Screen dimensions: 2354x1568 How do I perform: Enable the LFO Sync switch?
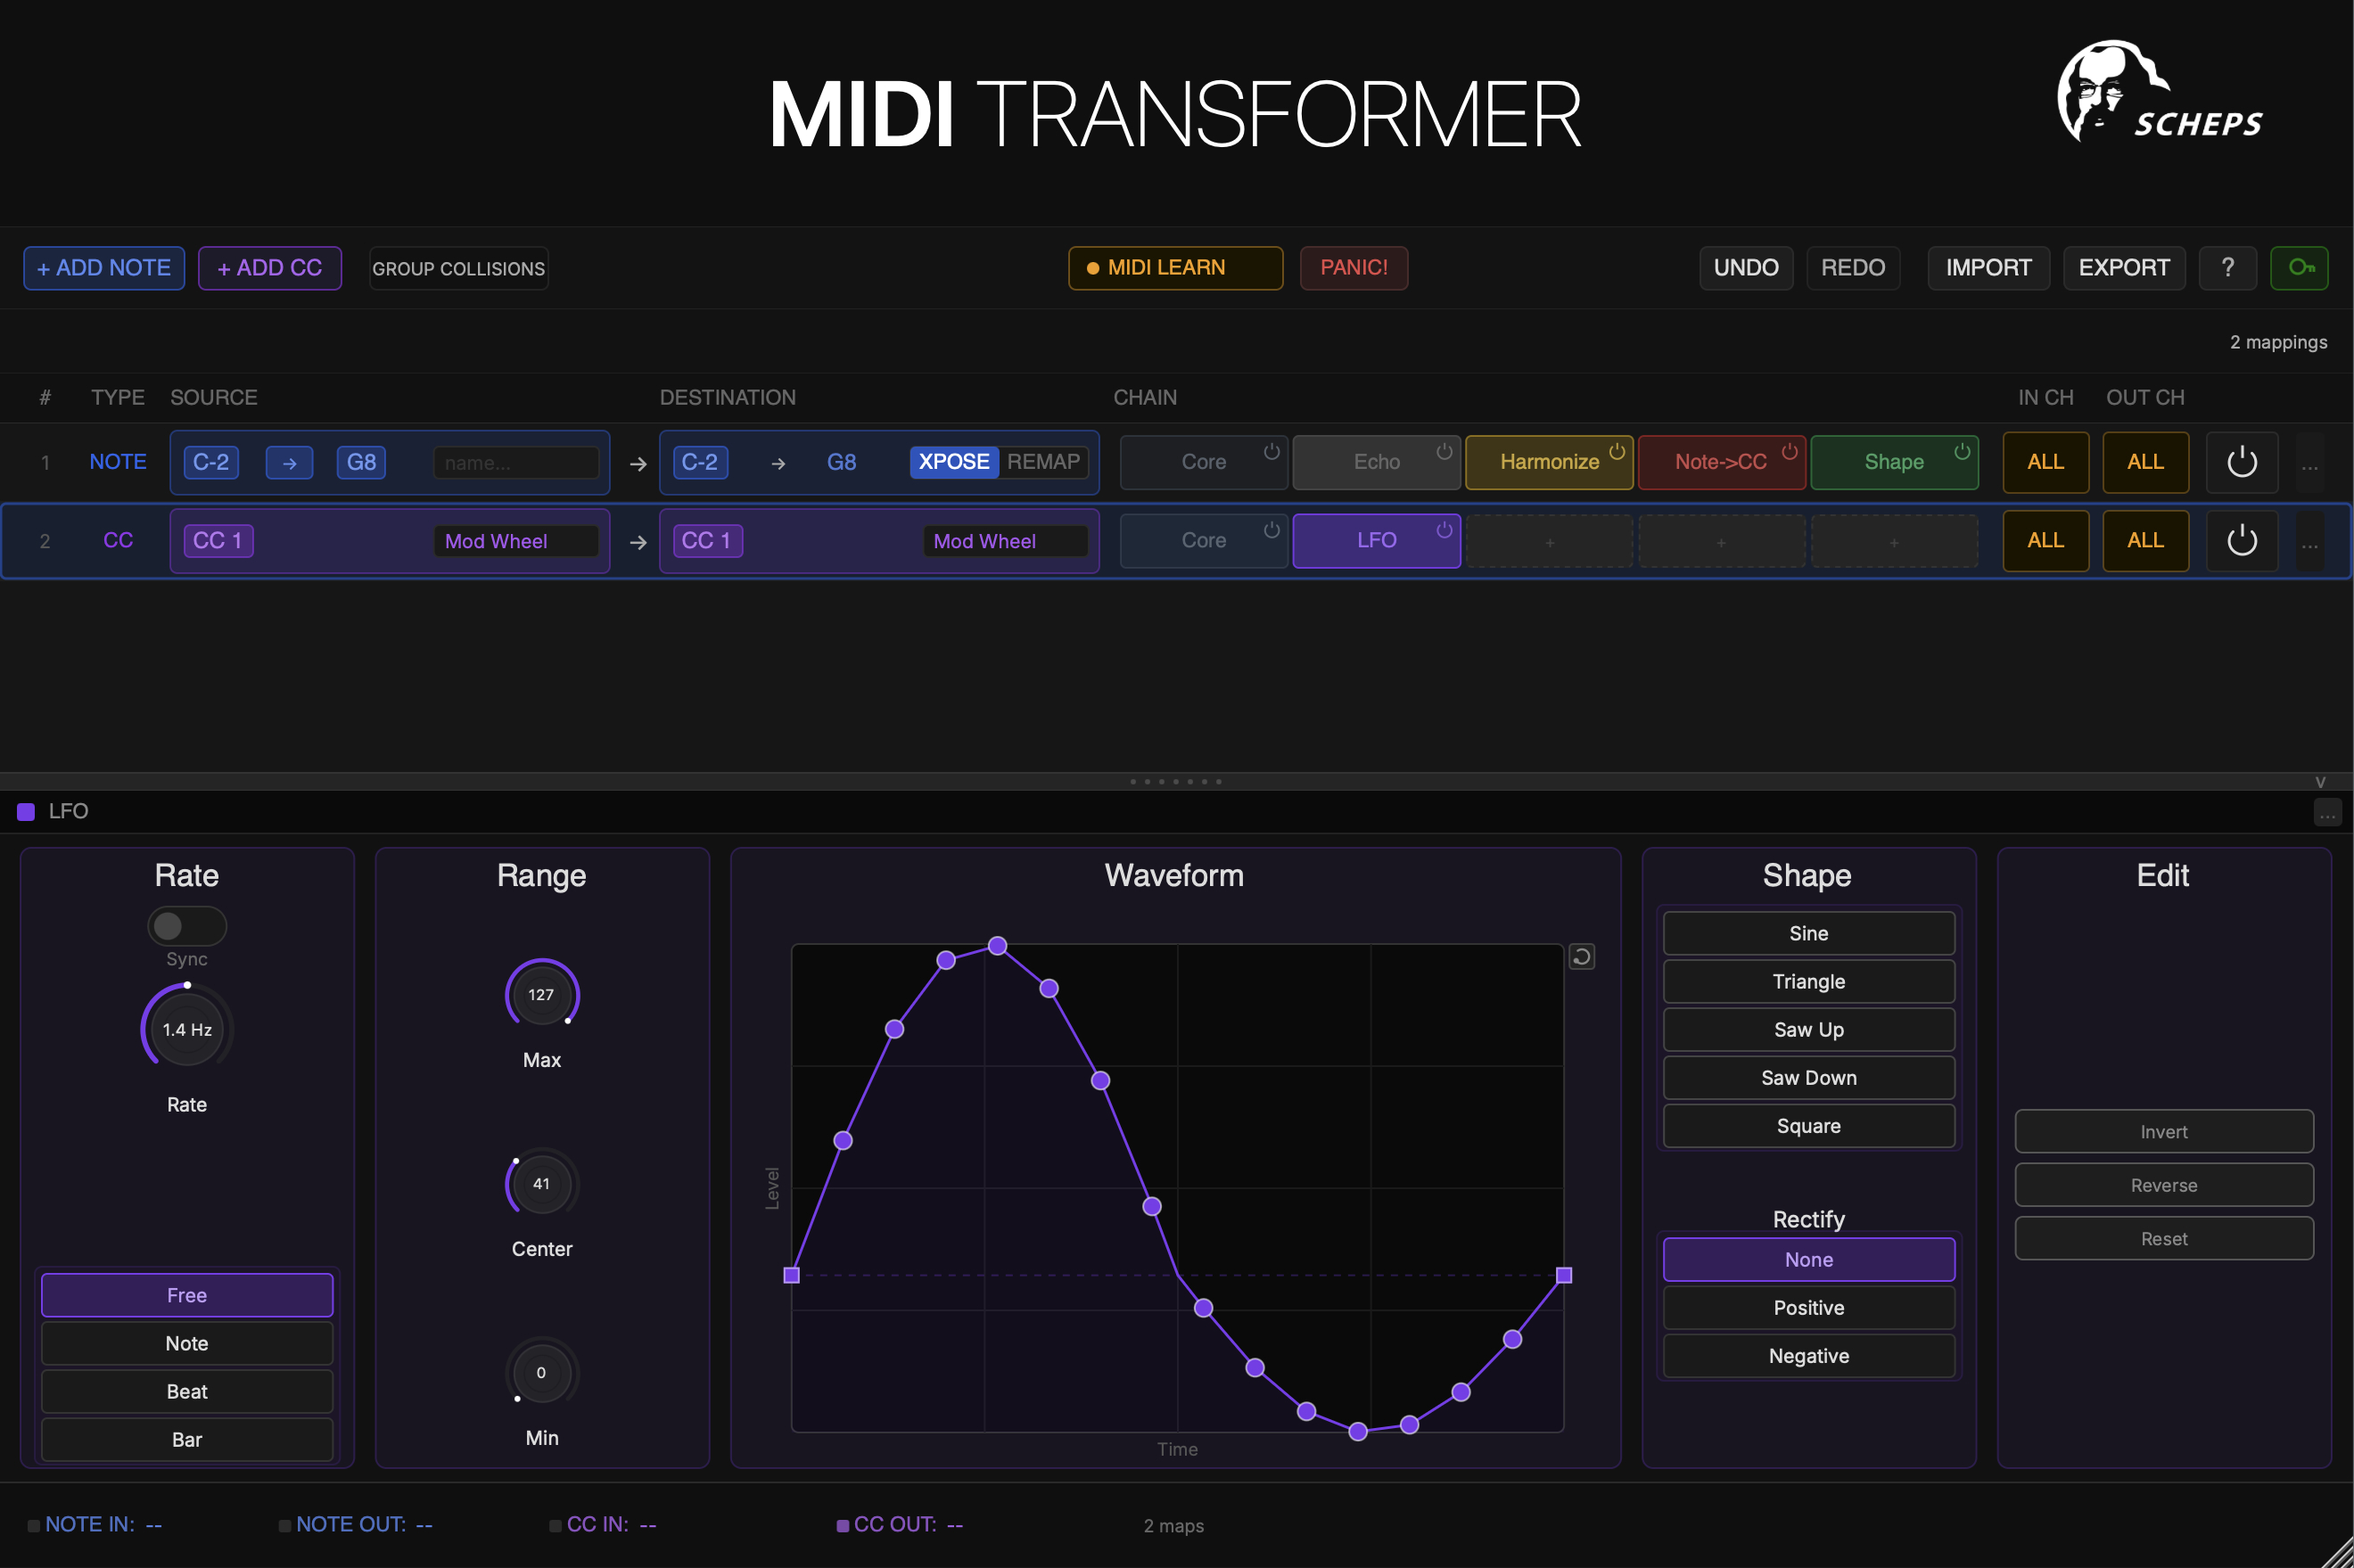(x=187, y=926)
